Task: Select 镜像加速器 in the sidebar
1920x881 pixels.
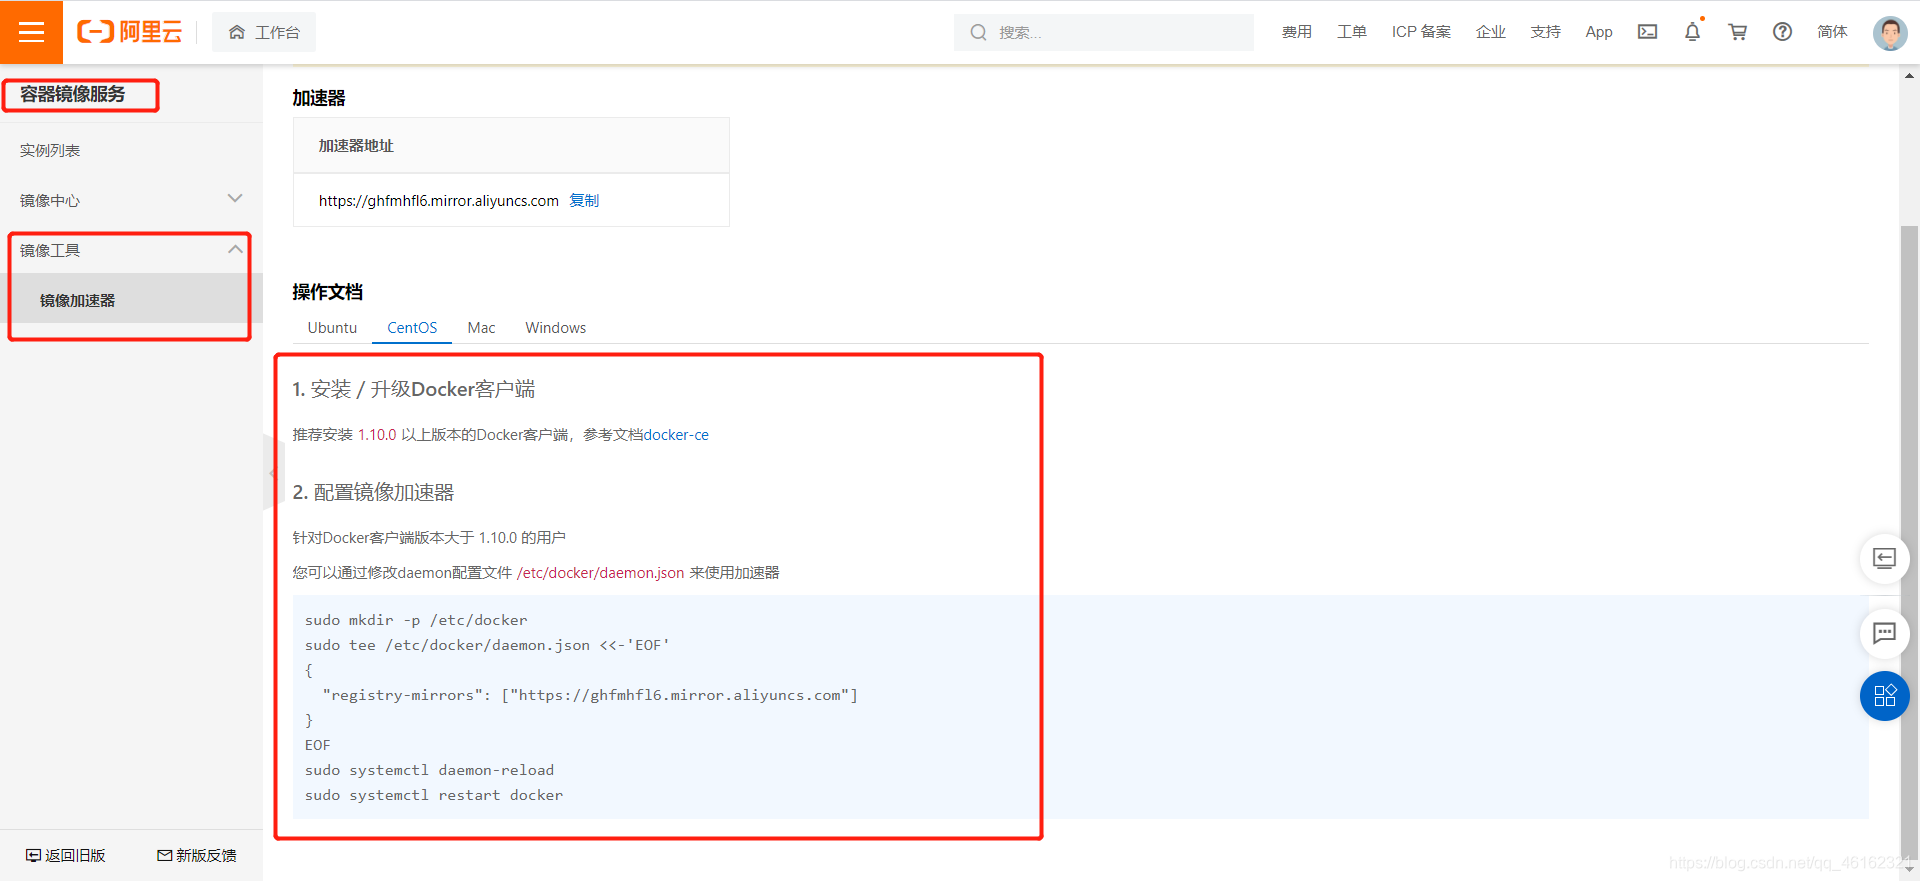Action: point(131,300)
